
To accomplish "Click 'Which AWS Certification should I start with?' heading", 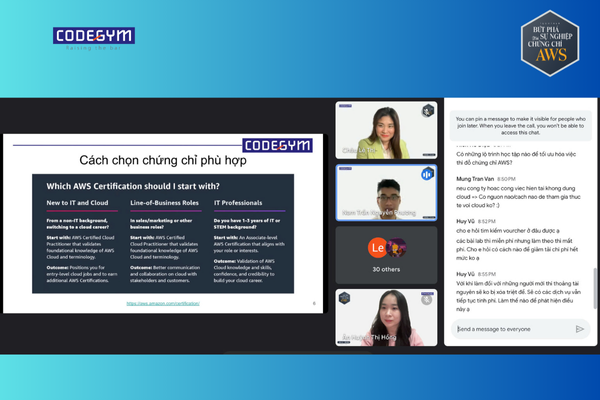I will click(x=133, y=186).
